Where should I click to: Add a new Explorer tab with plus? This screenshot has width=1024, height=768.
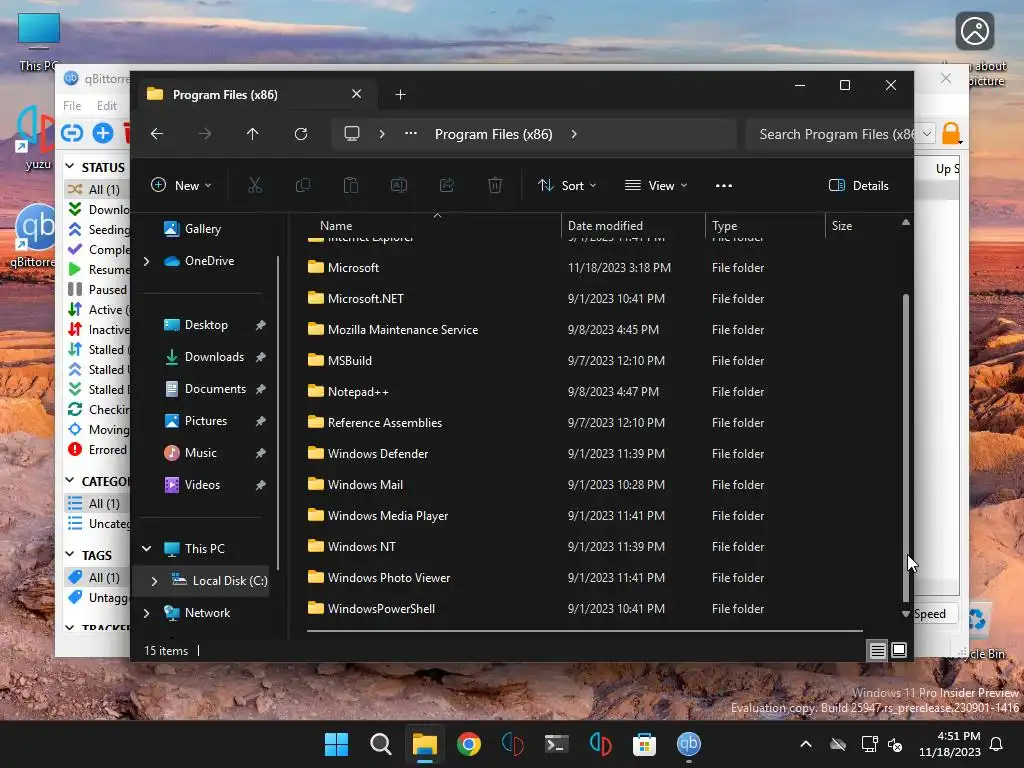(400, 95)
